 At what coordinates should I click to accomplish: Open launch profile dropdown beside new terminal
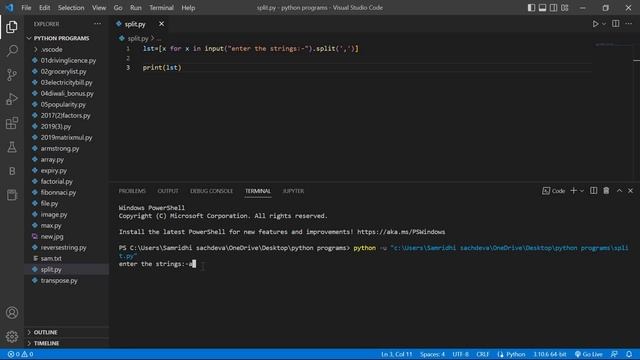tap(582, 191)
